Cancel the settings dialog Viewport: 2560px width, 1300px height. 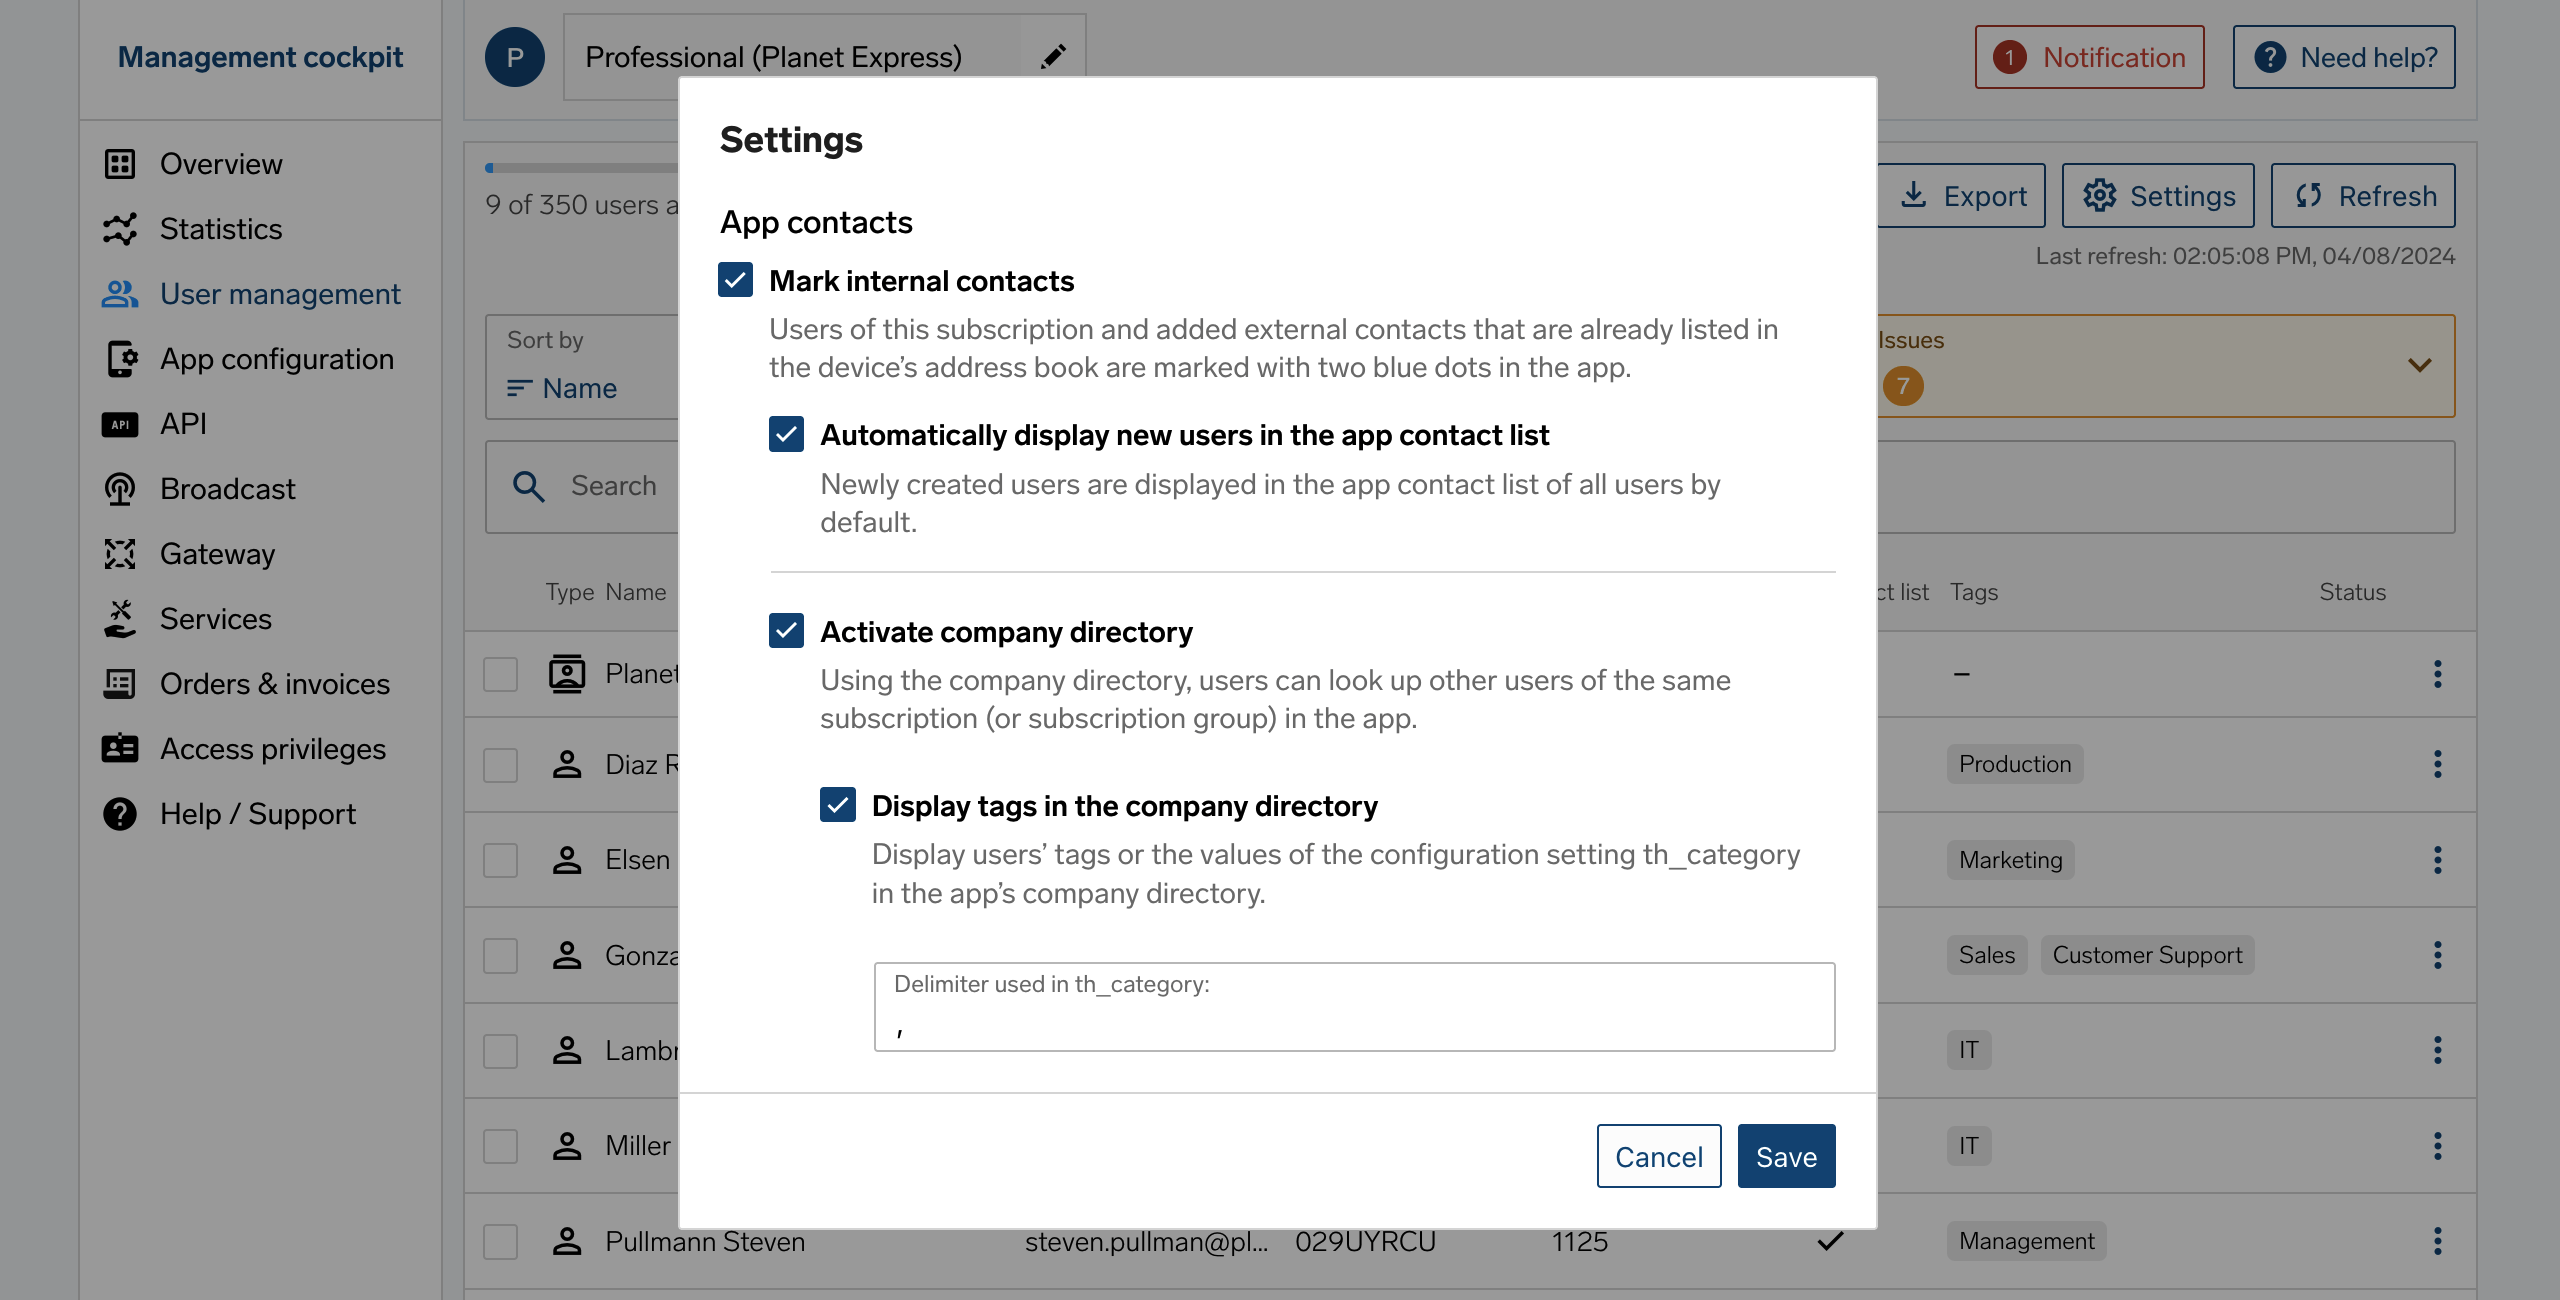(x=1659, y=1156)
